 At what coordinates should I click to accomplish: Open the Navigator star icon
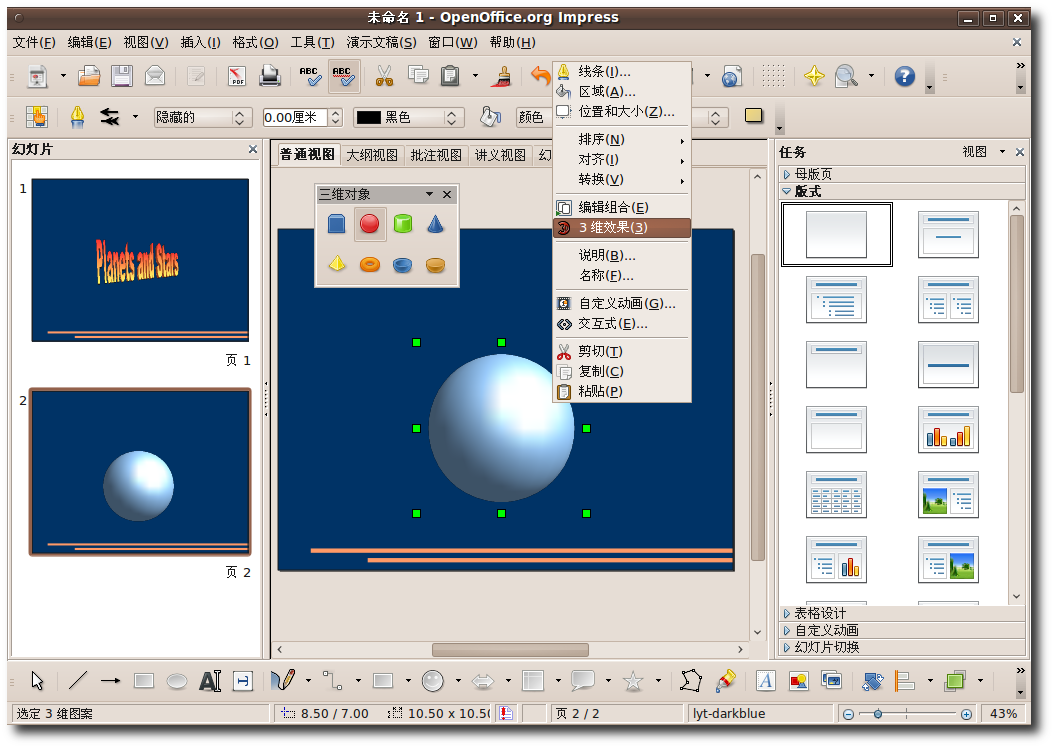coord(814,75)
